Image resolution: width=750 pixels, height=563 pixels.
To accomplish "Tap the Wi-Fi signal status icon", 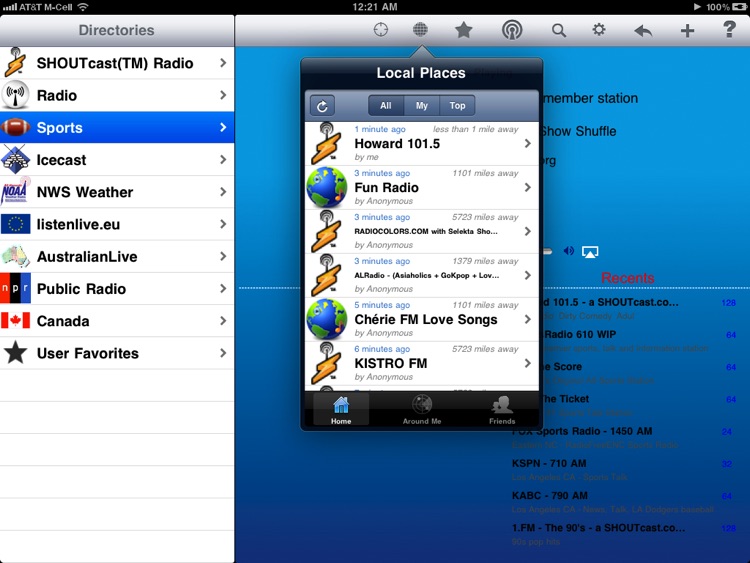I will 83,7.
